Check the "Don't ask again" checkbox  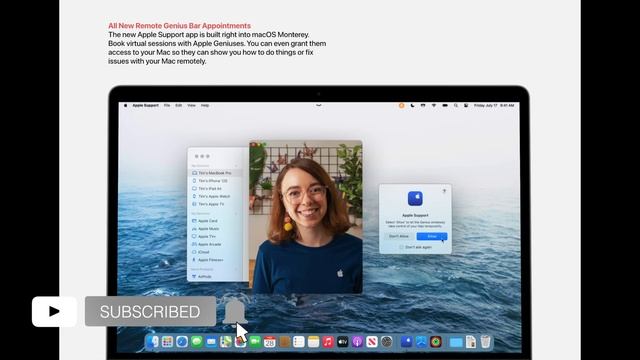point(401,247)
